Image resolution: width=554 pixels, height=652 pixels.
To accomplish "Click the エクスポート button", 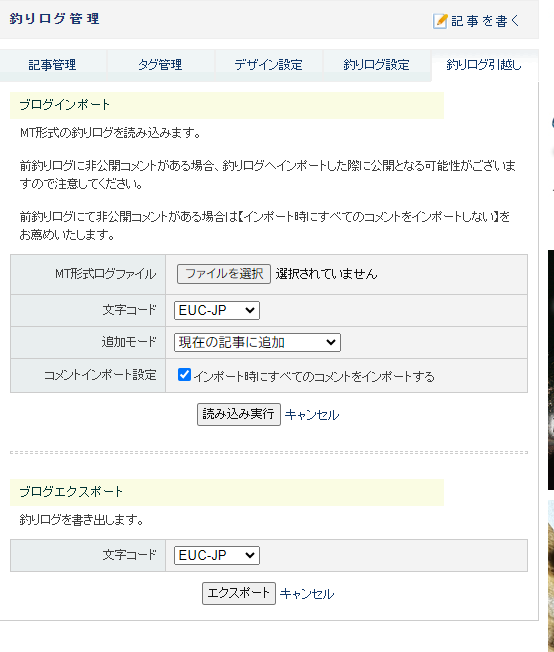I will tap(239, 593).
